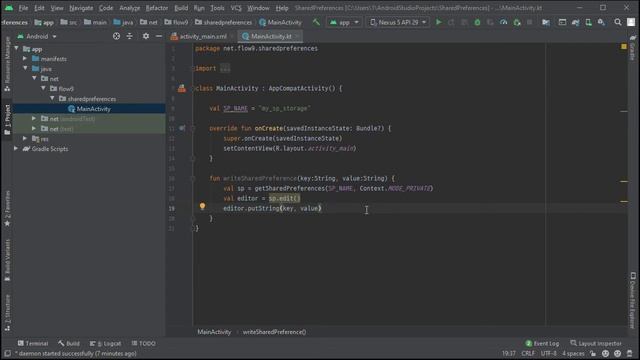Toggle the 2: Favorites side panel

point(7,208)
